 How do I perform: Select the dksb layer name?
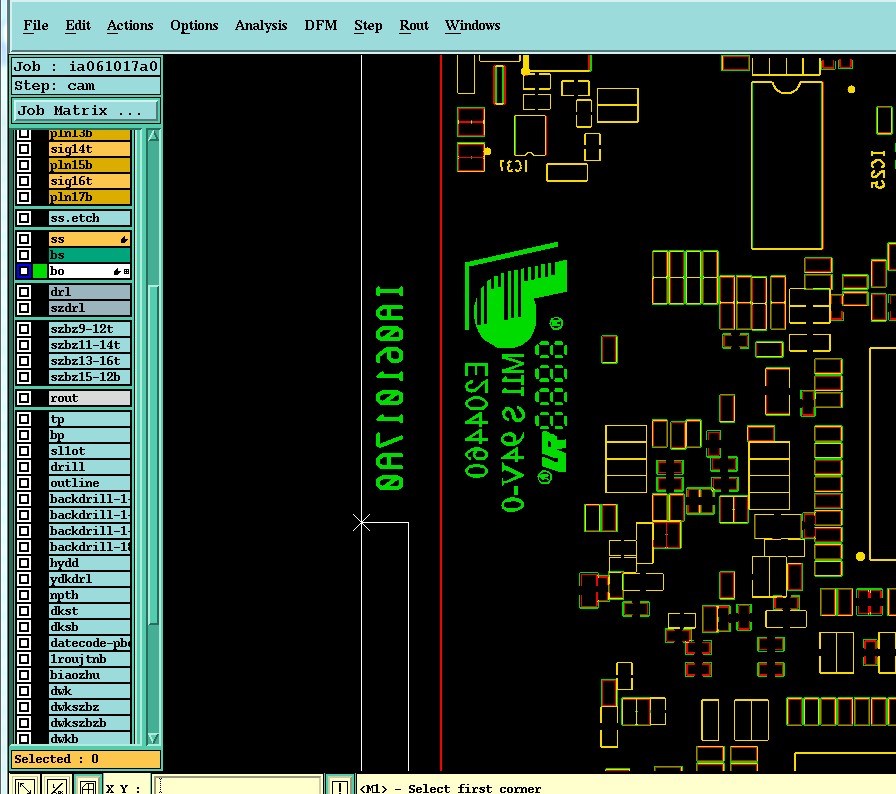click(90, 627)
